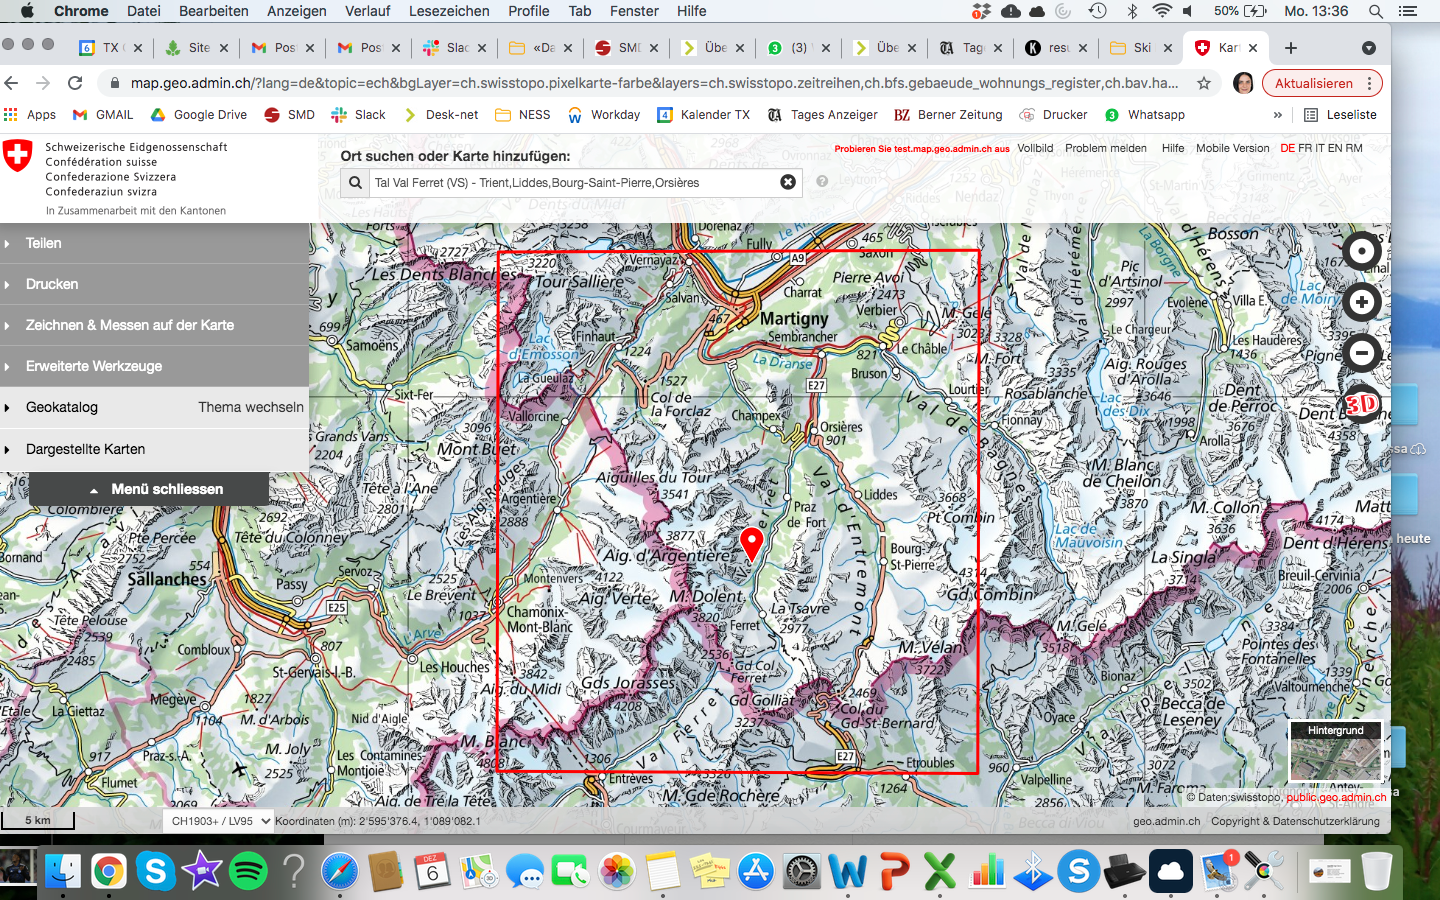Click the red location marker on the map
The width and height of the screenshot is (1440, 900).
pos(751,543)
